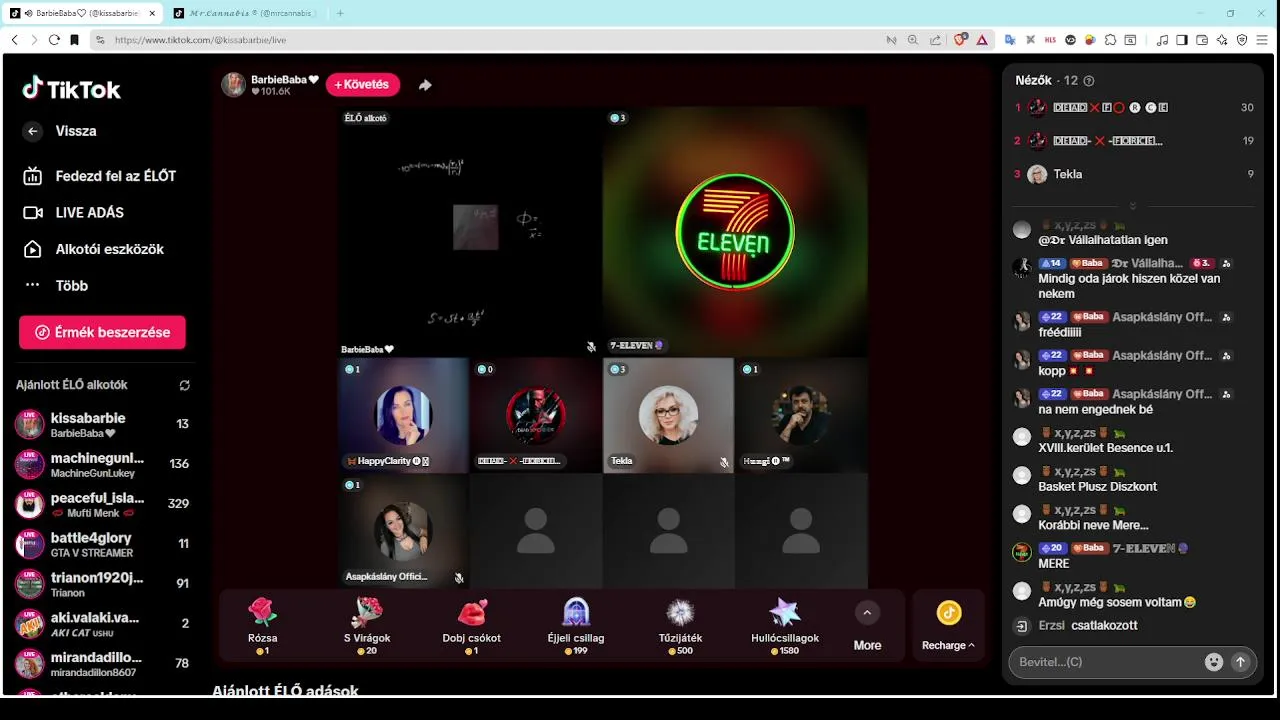Open the browser zoom magnifier icon

pos(913,40)
